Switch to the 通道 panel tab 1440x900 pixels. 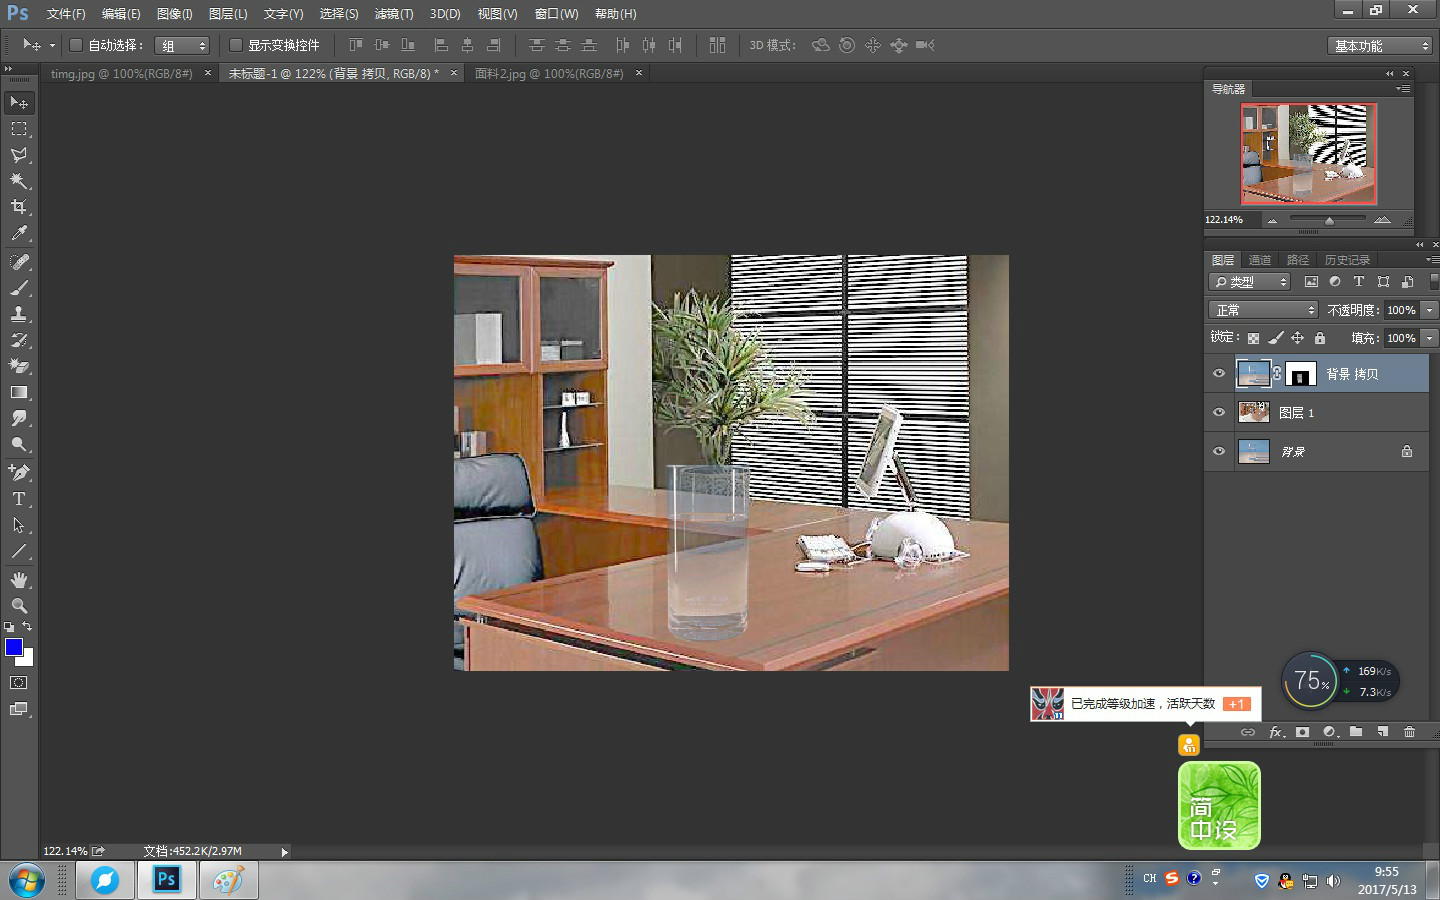[1260, 260]
